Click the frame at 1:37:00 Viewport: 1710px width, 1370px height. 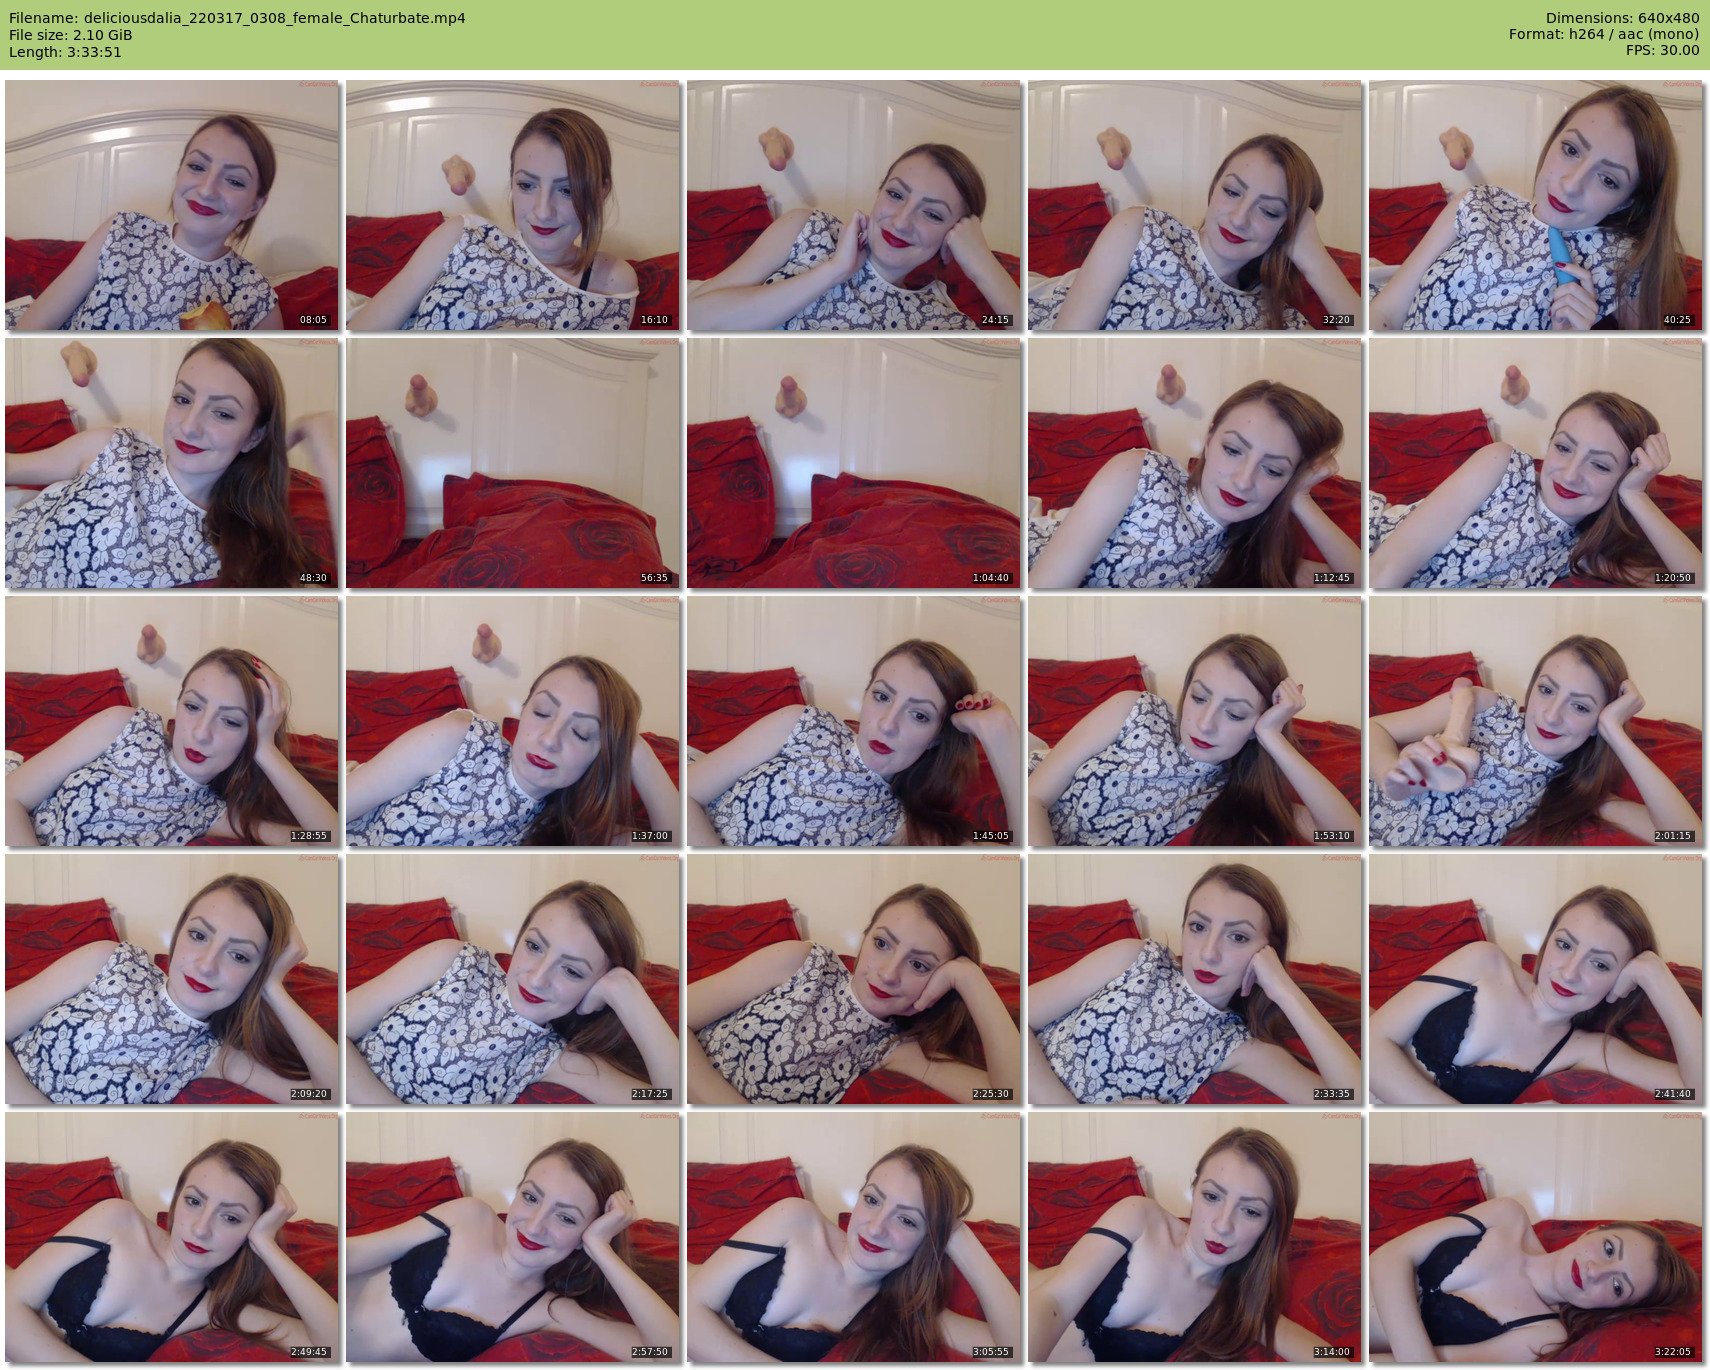tap(513, 721)
